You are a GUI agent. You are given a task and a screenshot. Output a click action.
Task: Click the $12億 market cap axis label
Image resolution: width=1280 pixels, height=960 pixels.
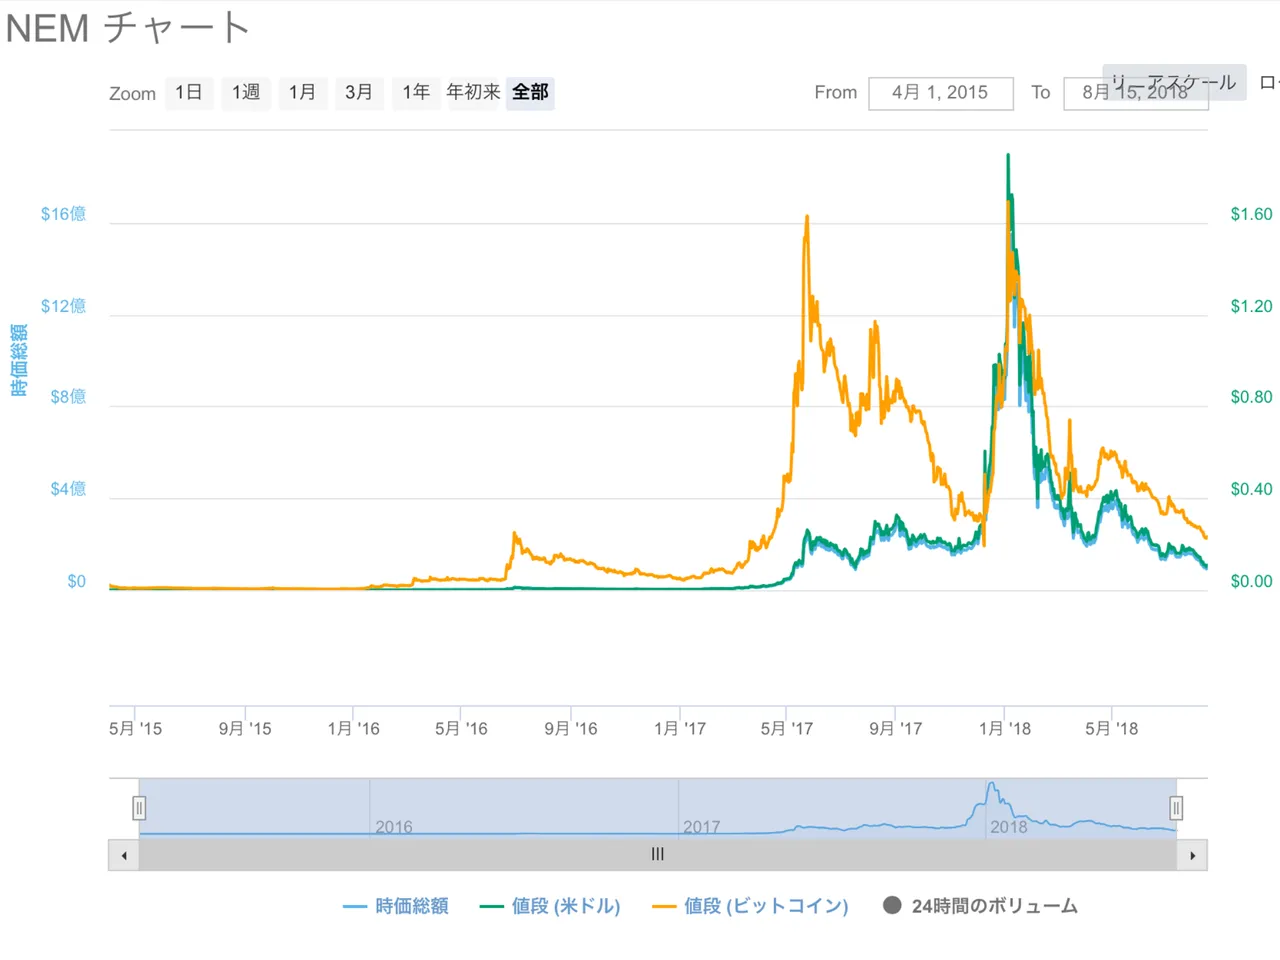pos(63,306)
